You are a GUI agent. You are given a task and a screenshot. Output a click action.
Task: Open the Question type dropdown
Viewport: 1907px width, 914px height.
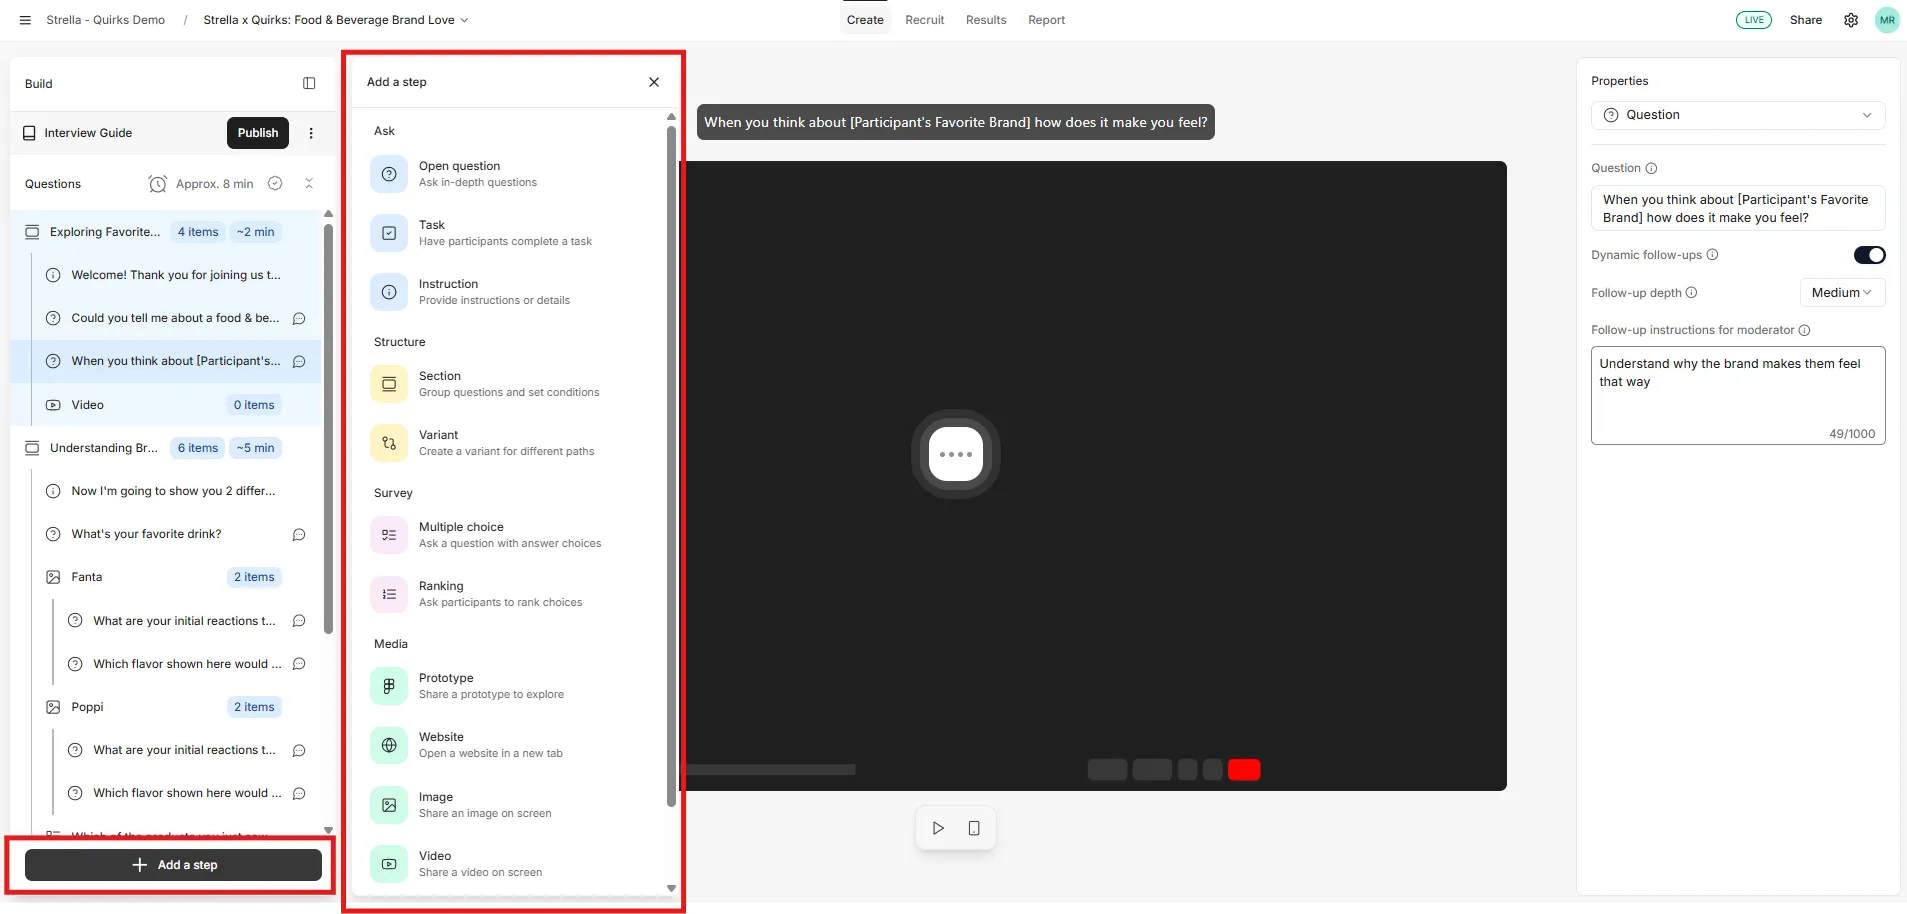1738,115
